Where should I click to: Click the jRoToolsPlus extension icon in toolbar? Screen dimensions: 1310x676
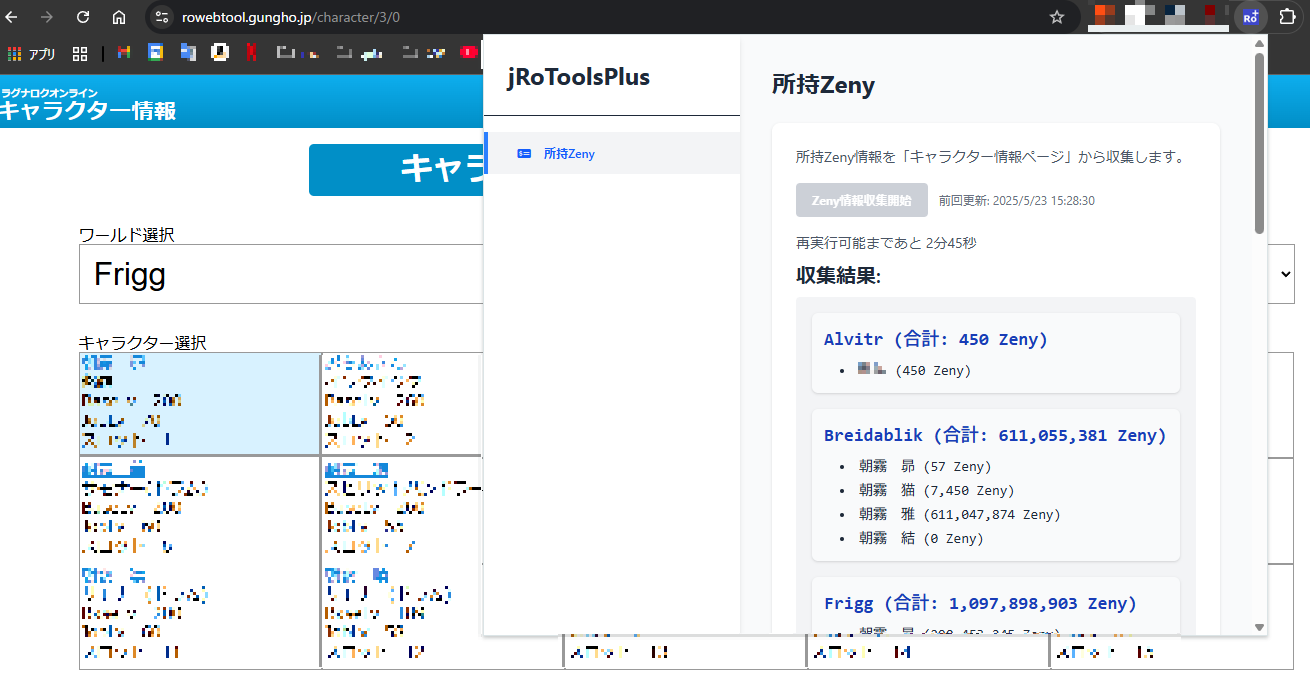tap(1250, 17)
